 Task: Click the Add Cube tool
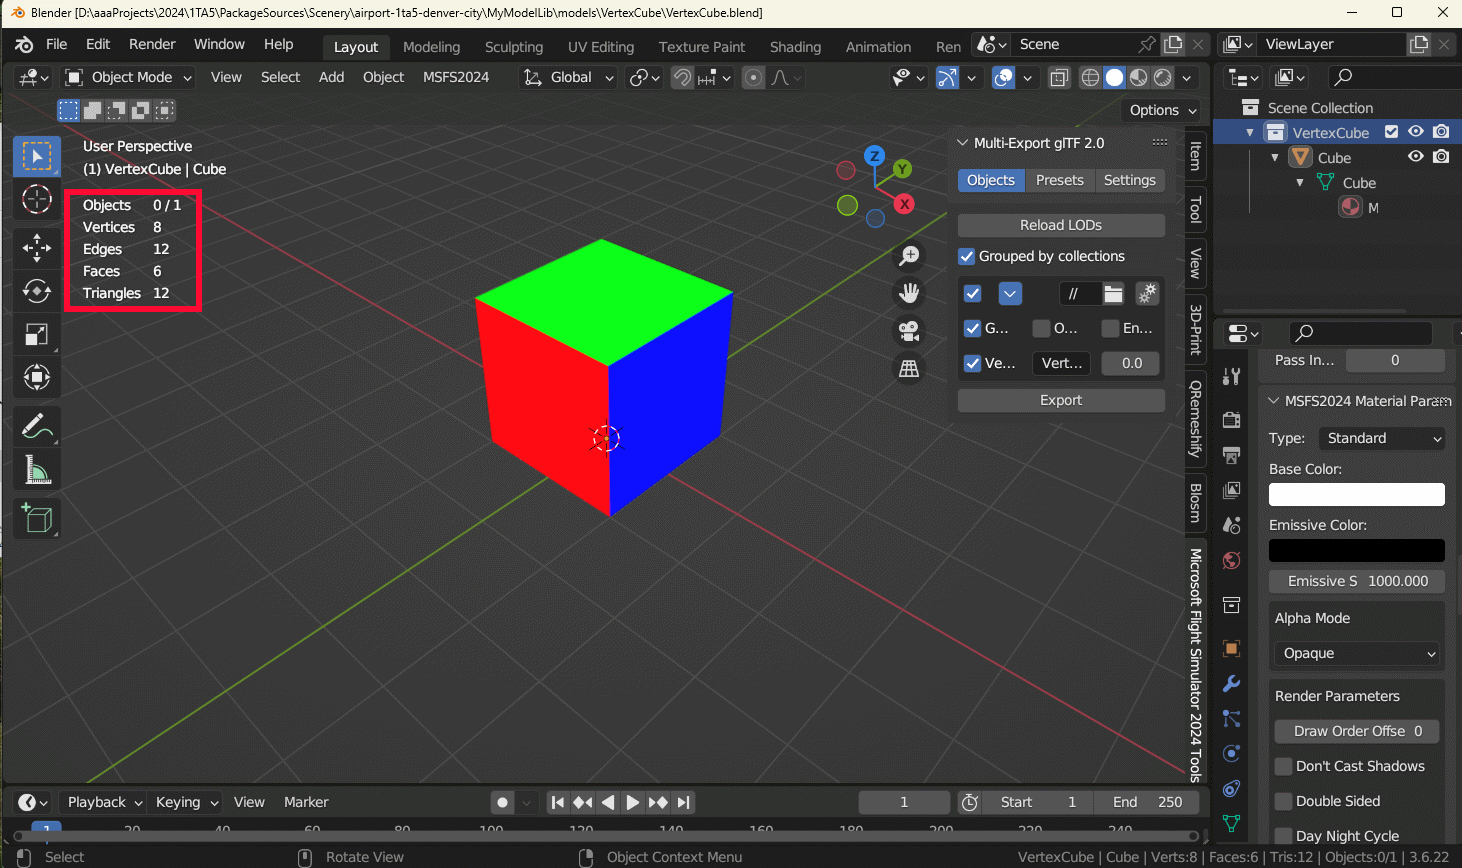coord(37,518)
